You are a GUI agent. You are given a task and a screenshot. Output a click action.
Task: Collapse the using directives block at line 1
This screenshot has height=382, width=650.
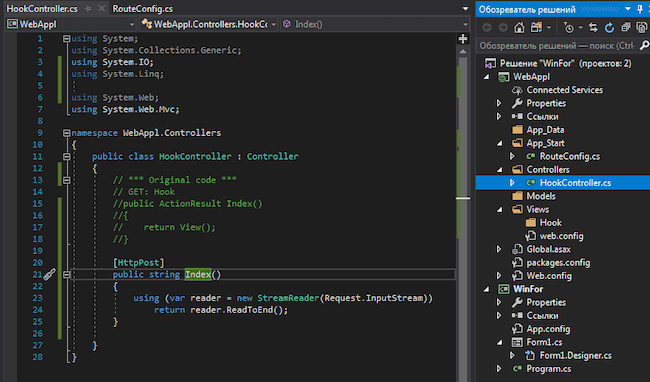pos(66,39)
